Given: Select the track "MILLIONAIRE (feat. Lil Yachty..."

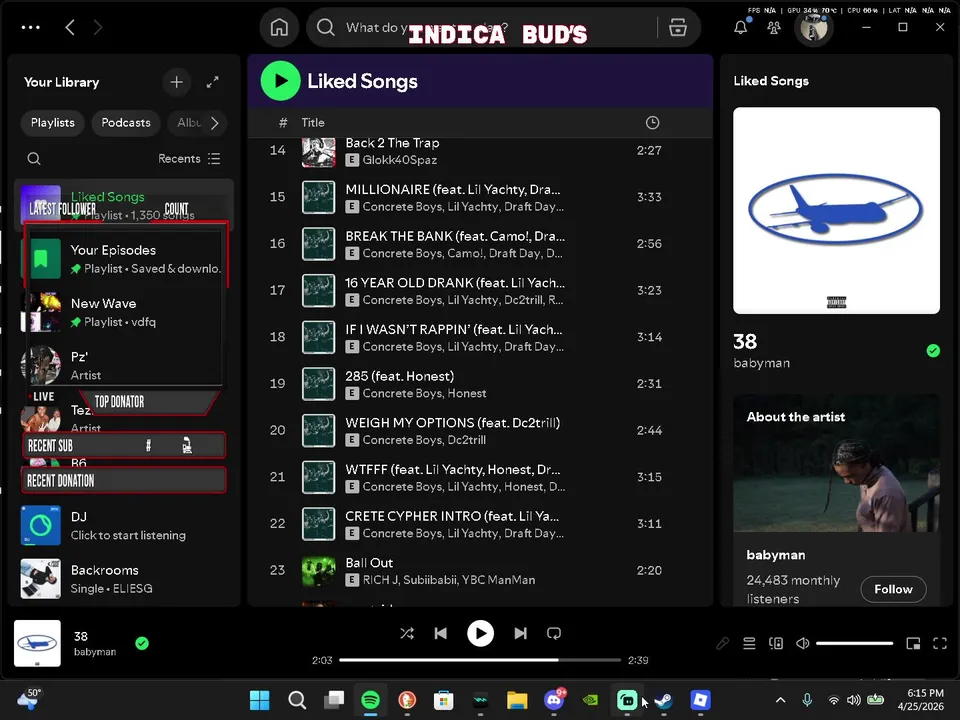Looking at the screenshot, I should (480, 197).
